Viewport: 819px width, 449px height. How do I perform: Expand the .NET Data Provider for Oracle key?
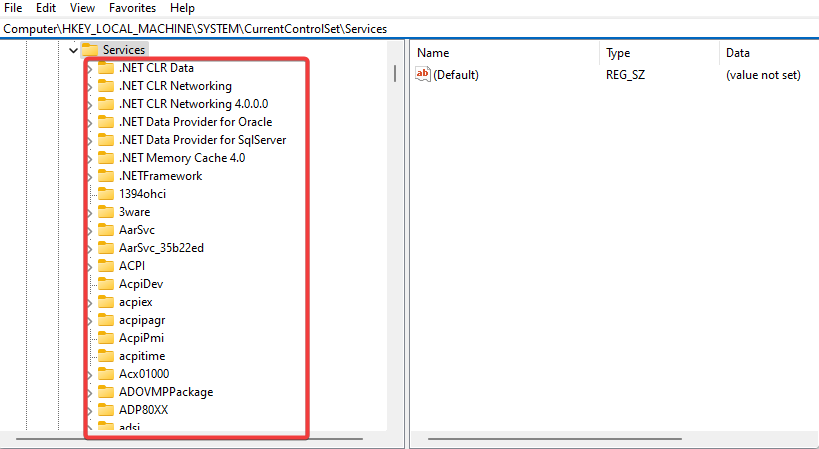tap(89, 123)
